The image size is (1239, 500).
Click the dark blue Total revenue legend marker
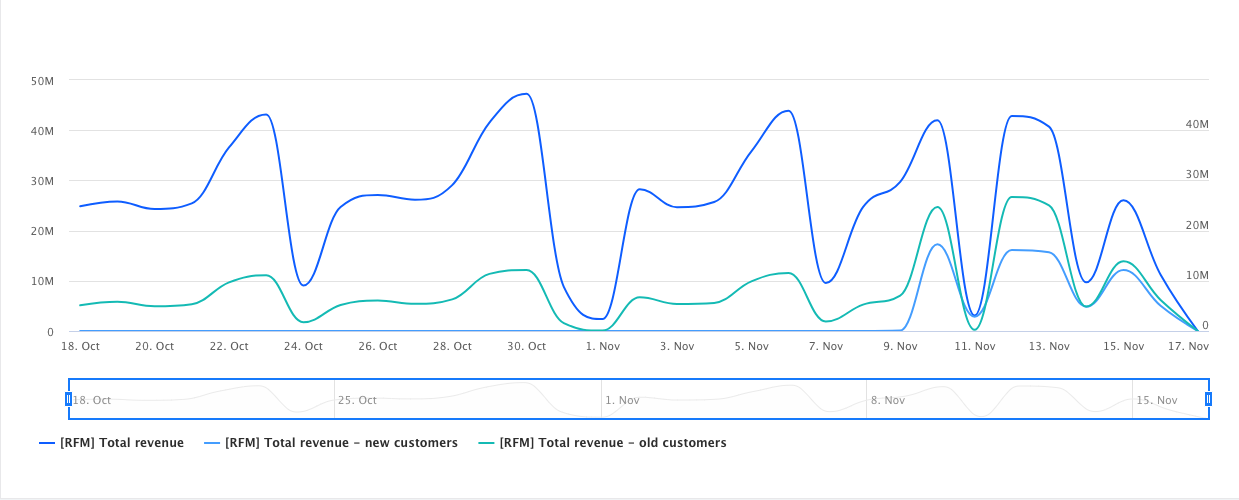(x=47, y=443)
